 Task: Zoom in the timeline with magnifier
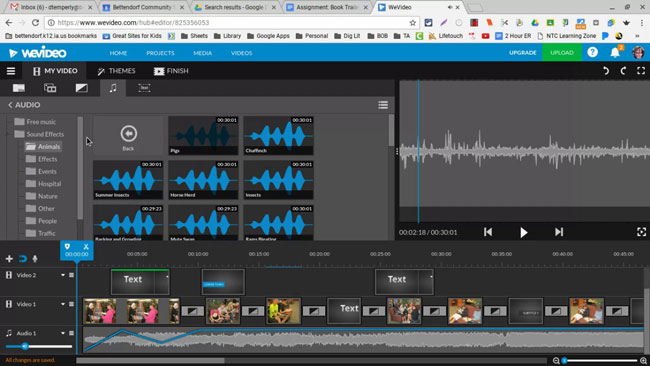click(x=643, y=361)
